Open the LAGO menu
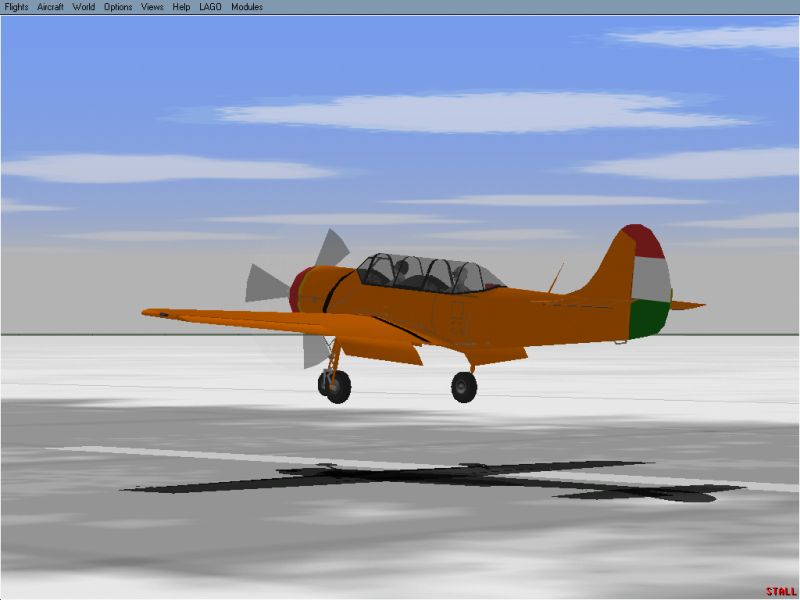This screenshot has width=800, height=600. [x=210, y=7]
